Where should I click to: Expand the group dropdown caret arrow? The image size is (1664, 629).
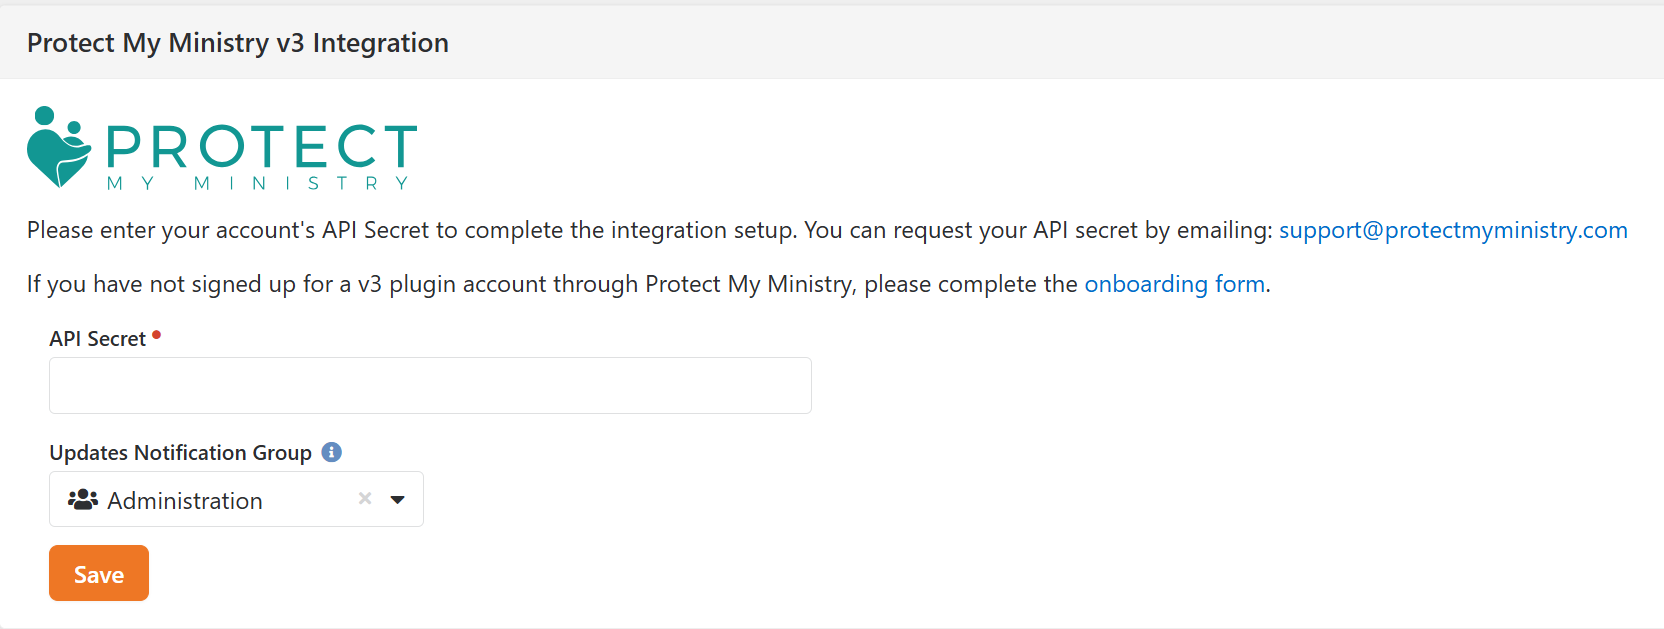(x=398, y=499)
